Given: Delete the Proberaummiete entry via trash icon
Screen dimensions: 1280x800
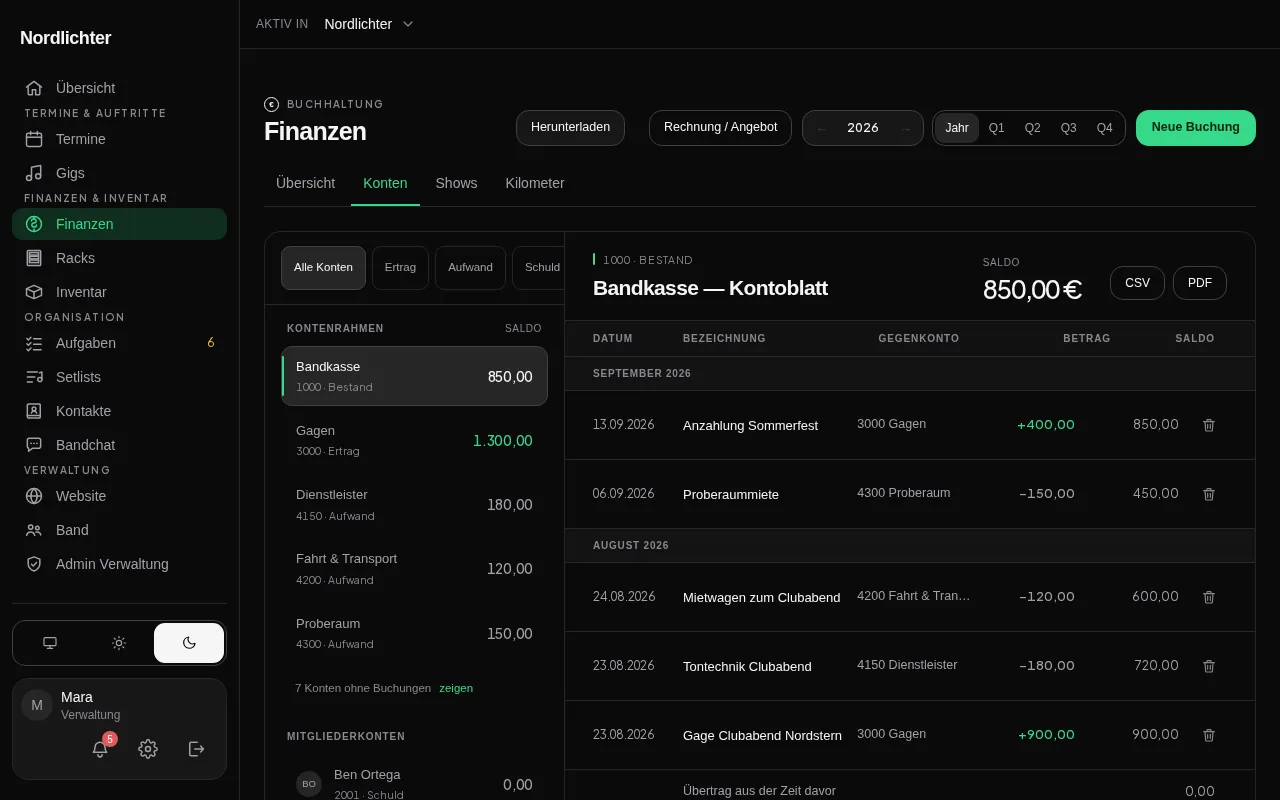Looking at the screenshot, I should tap(1209, 494).
